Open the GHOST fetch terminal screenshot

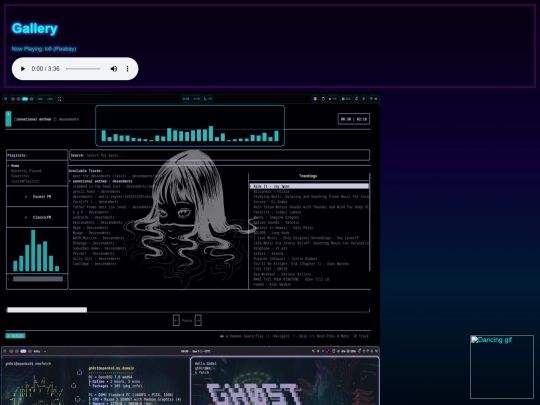(x=285, y=381)
